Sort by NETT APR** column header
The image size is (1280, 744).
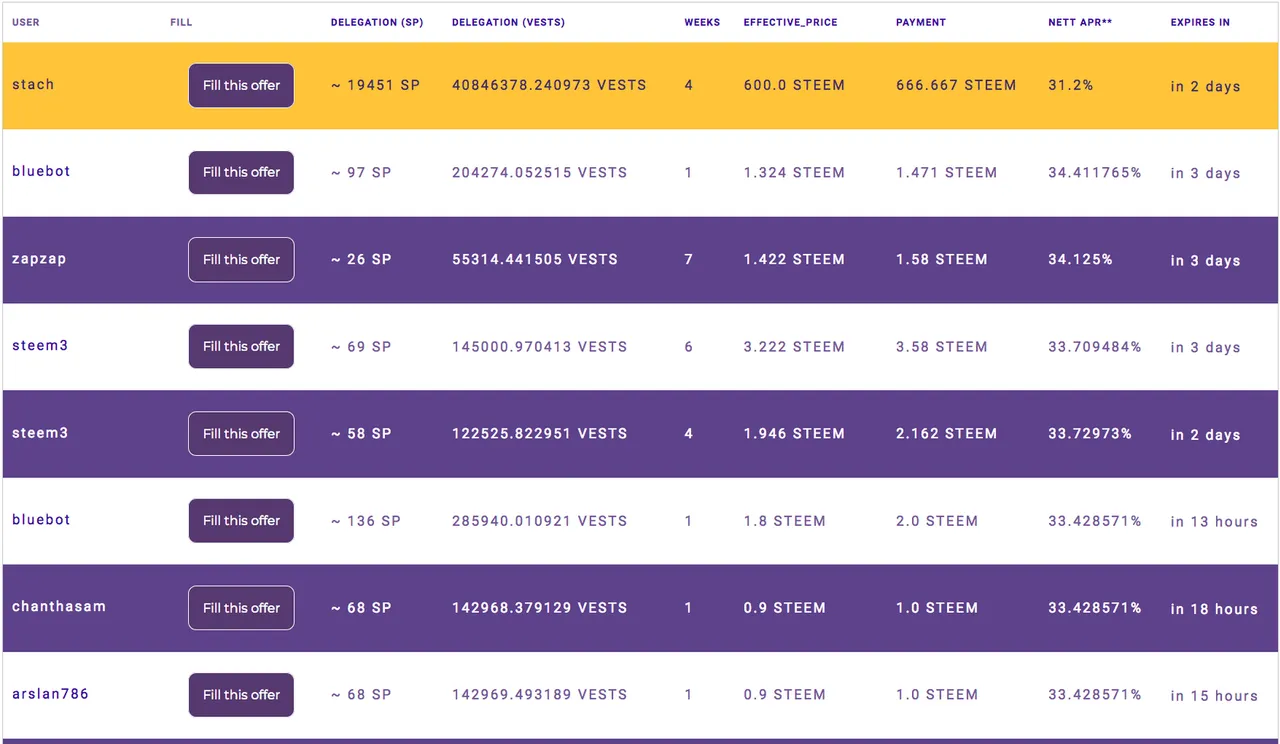point(1080,22)
